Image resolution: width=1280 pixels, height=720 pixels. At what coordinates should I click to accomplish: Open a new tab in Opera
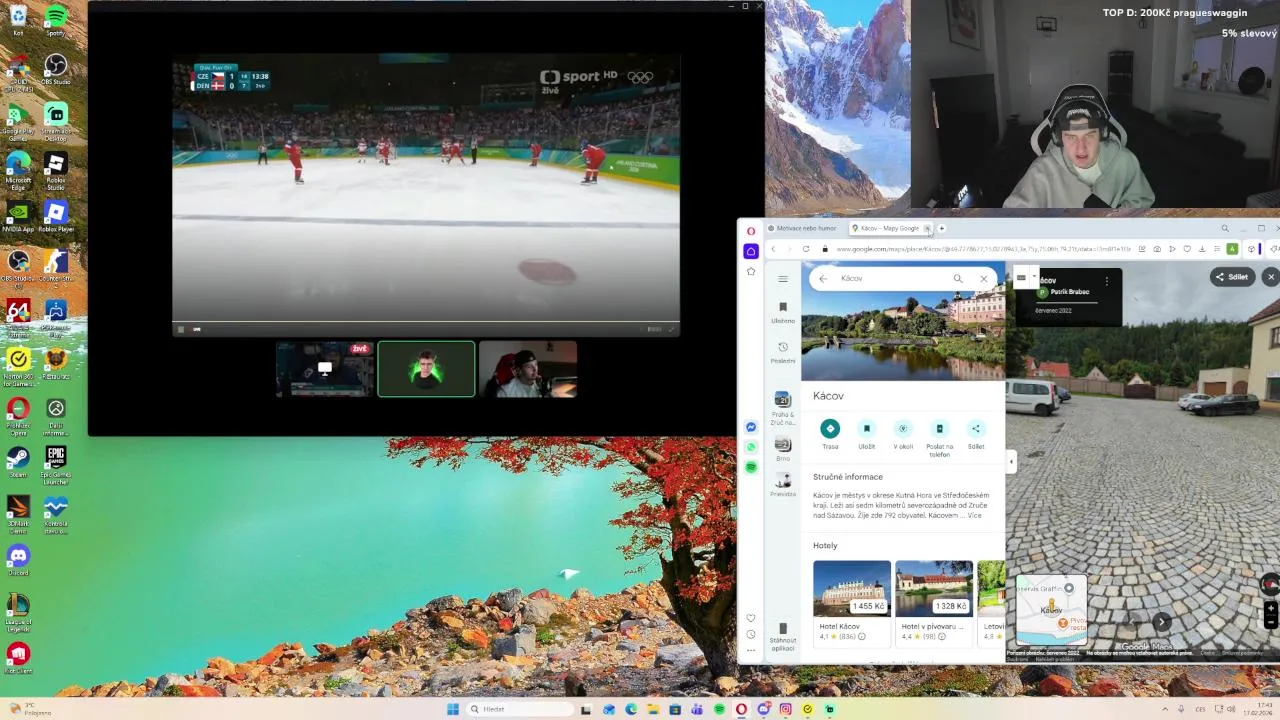click(941, 228)
